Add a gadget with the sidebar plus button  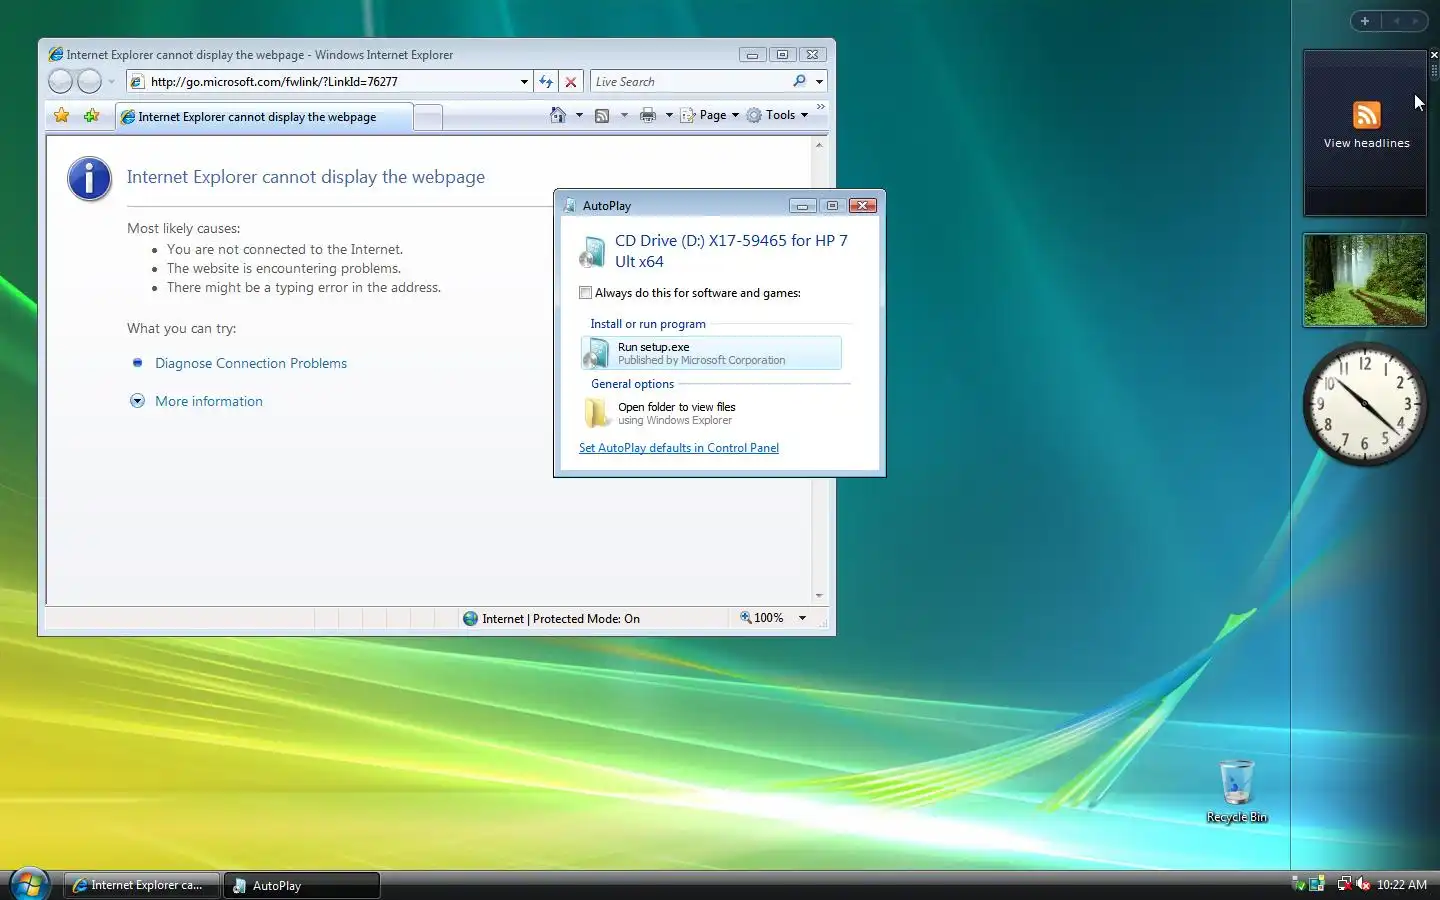[1365, 21]
